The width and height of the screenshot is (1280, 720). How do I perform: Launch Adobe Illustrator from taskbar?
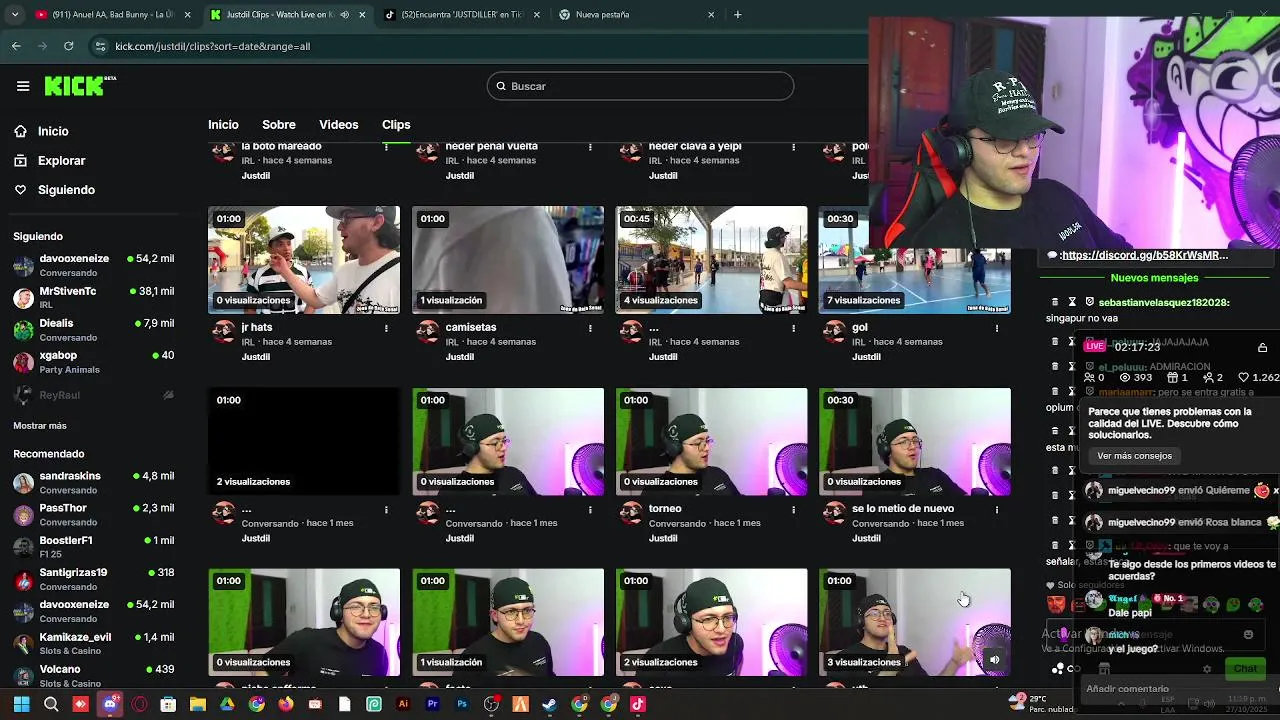point(403,704)
